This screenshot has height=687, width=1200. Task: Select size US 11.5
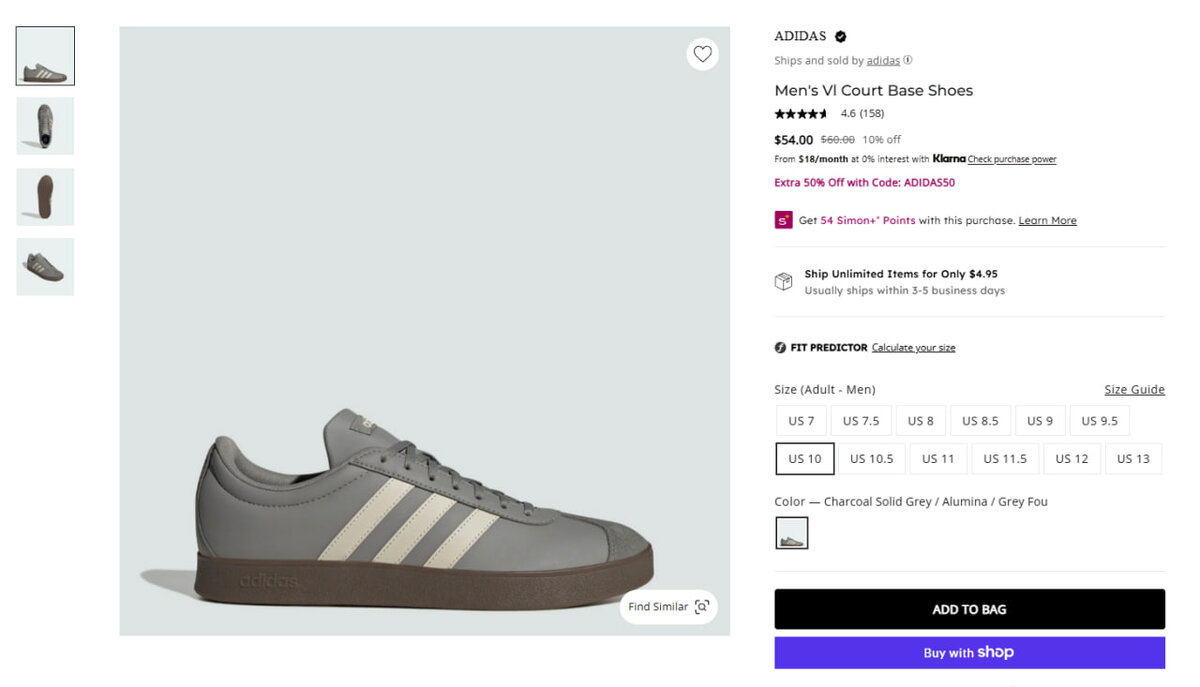[1005, 459]
